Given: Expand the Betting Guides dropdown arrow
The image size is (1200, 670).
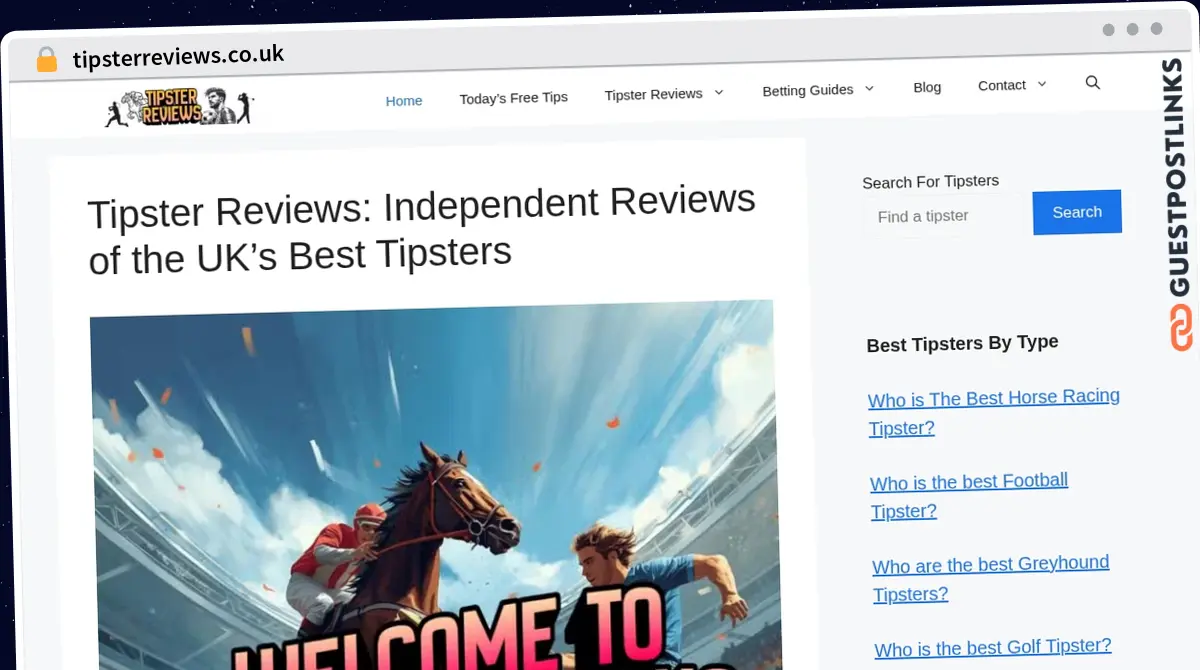Looking at the screenshot, I should coord(869,89).
